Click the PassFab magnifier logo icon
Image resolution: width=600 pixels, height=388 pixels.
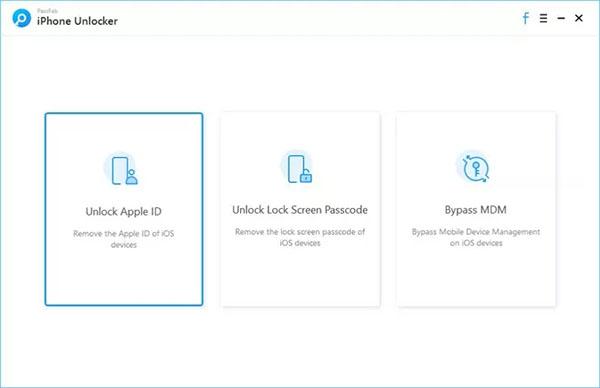pos(21,18)
